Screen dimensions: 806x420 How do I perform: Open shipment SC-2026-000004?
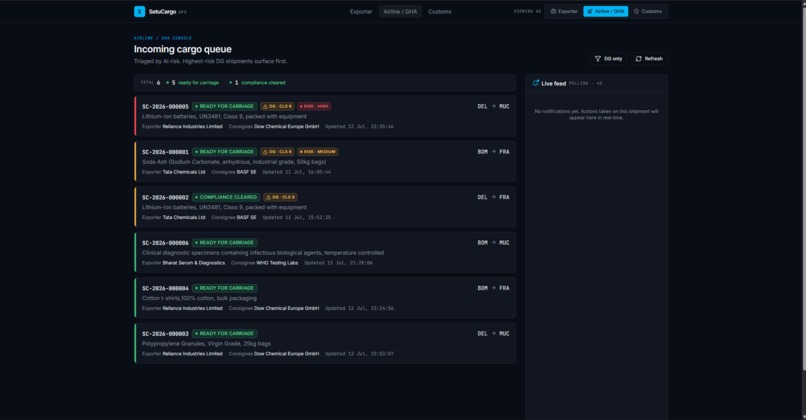[325, 298]
